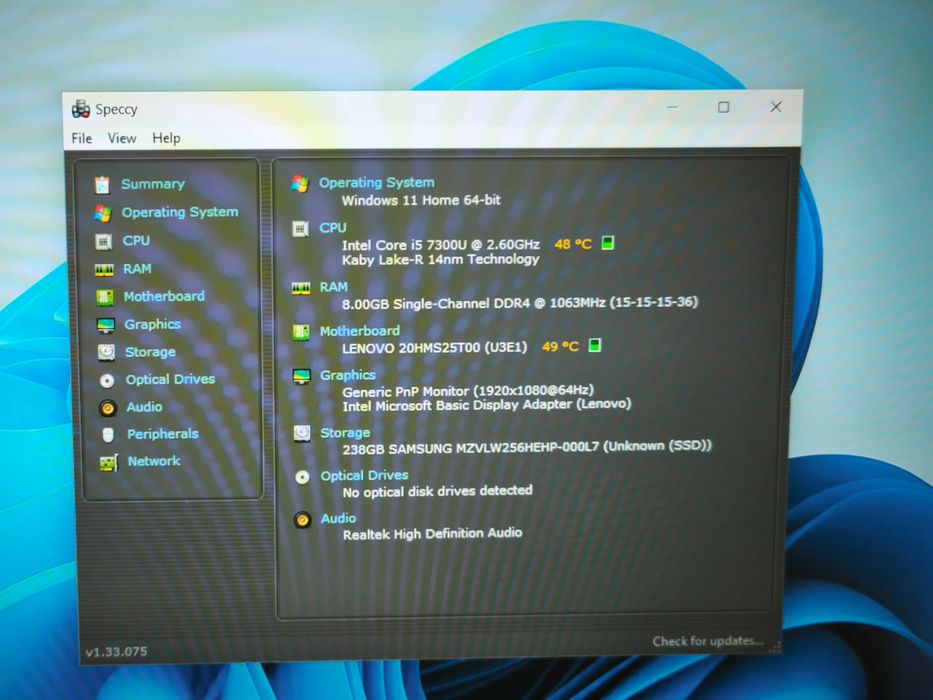Select Peripherals label in the sidebar
Screen dimensions: 933x700
click(x=162, y=434)
